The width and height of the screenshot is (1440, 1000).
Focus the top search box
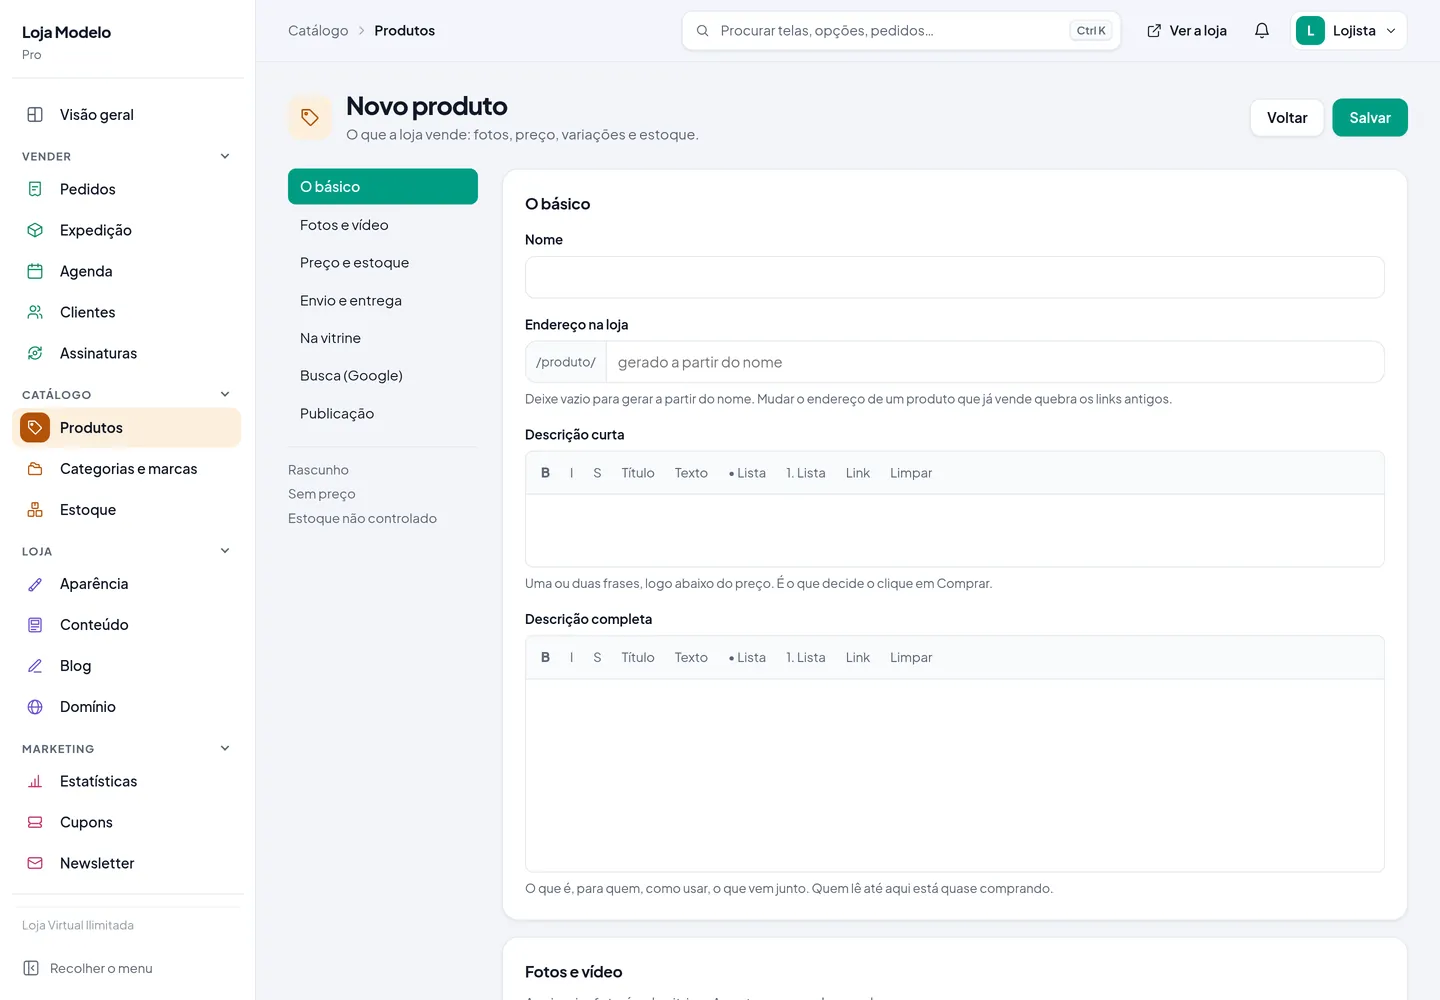coord(901,31)
